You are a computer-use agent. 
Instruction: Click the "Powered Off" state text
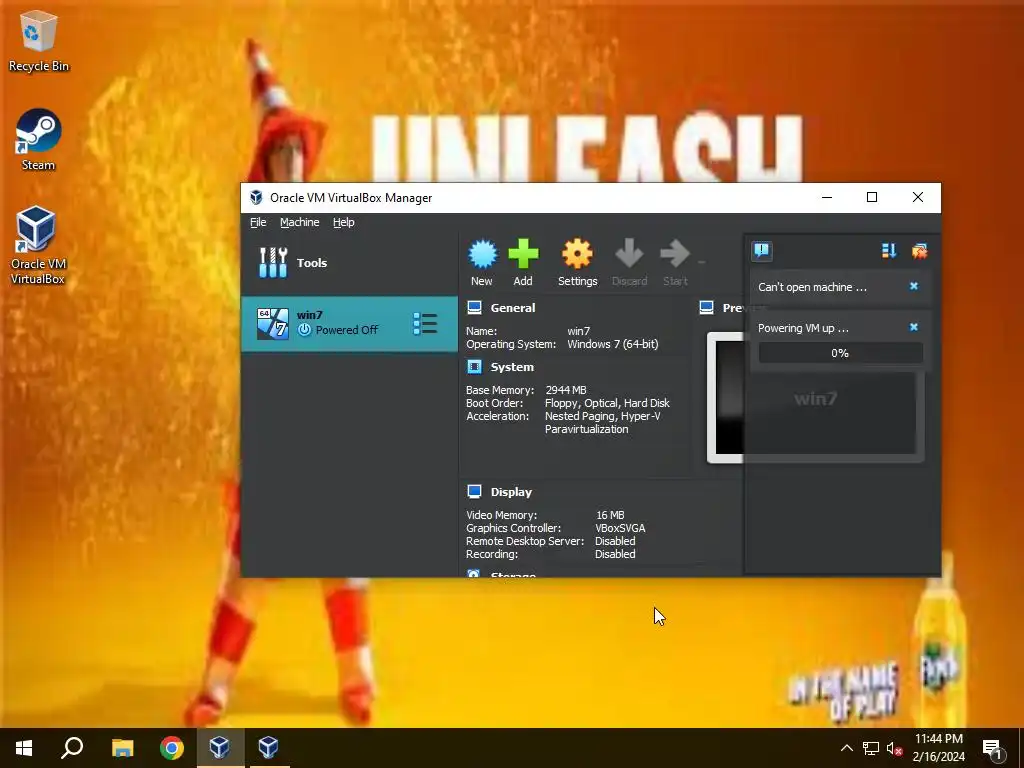click(x=347, y=330)
